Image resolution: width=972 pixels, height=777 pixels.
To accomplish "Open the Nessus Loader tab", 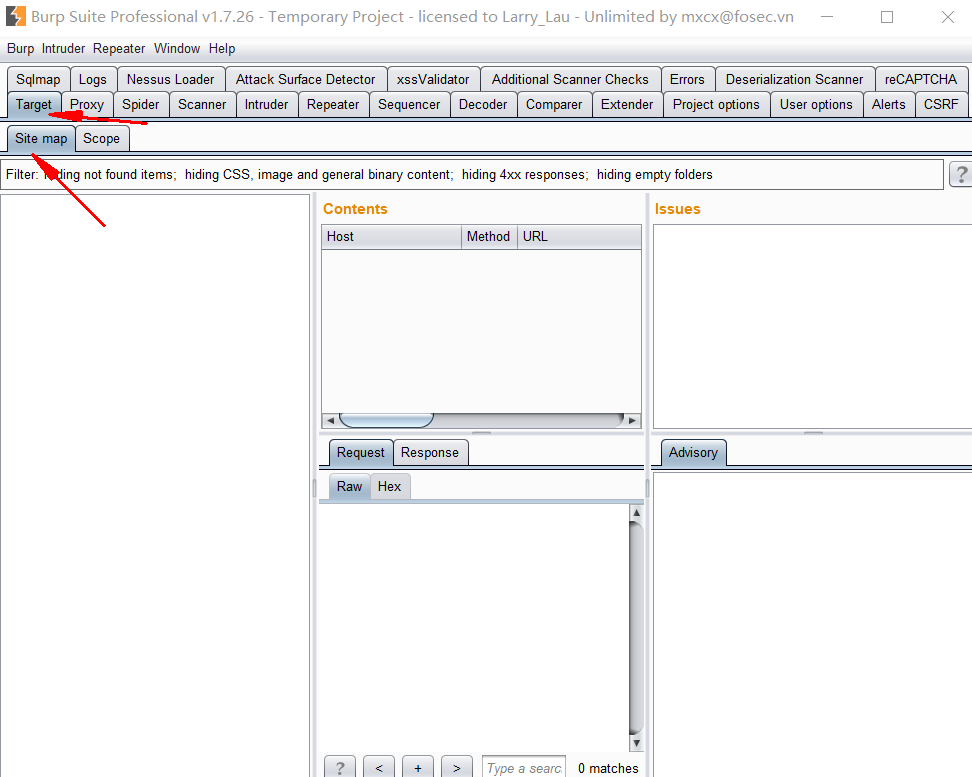I will coord(170,79).
